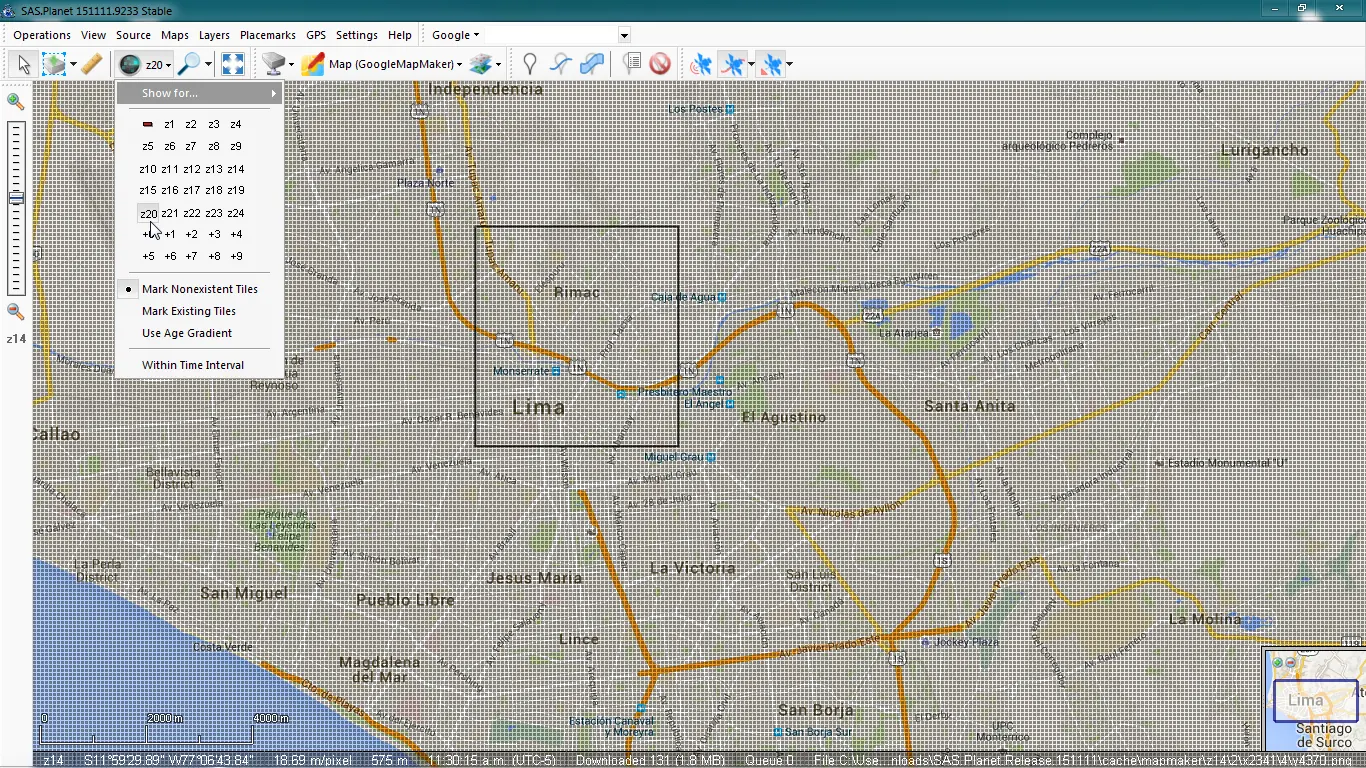Click the layers stack icon

(x=480, y=64)
